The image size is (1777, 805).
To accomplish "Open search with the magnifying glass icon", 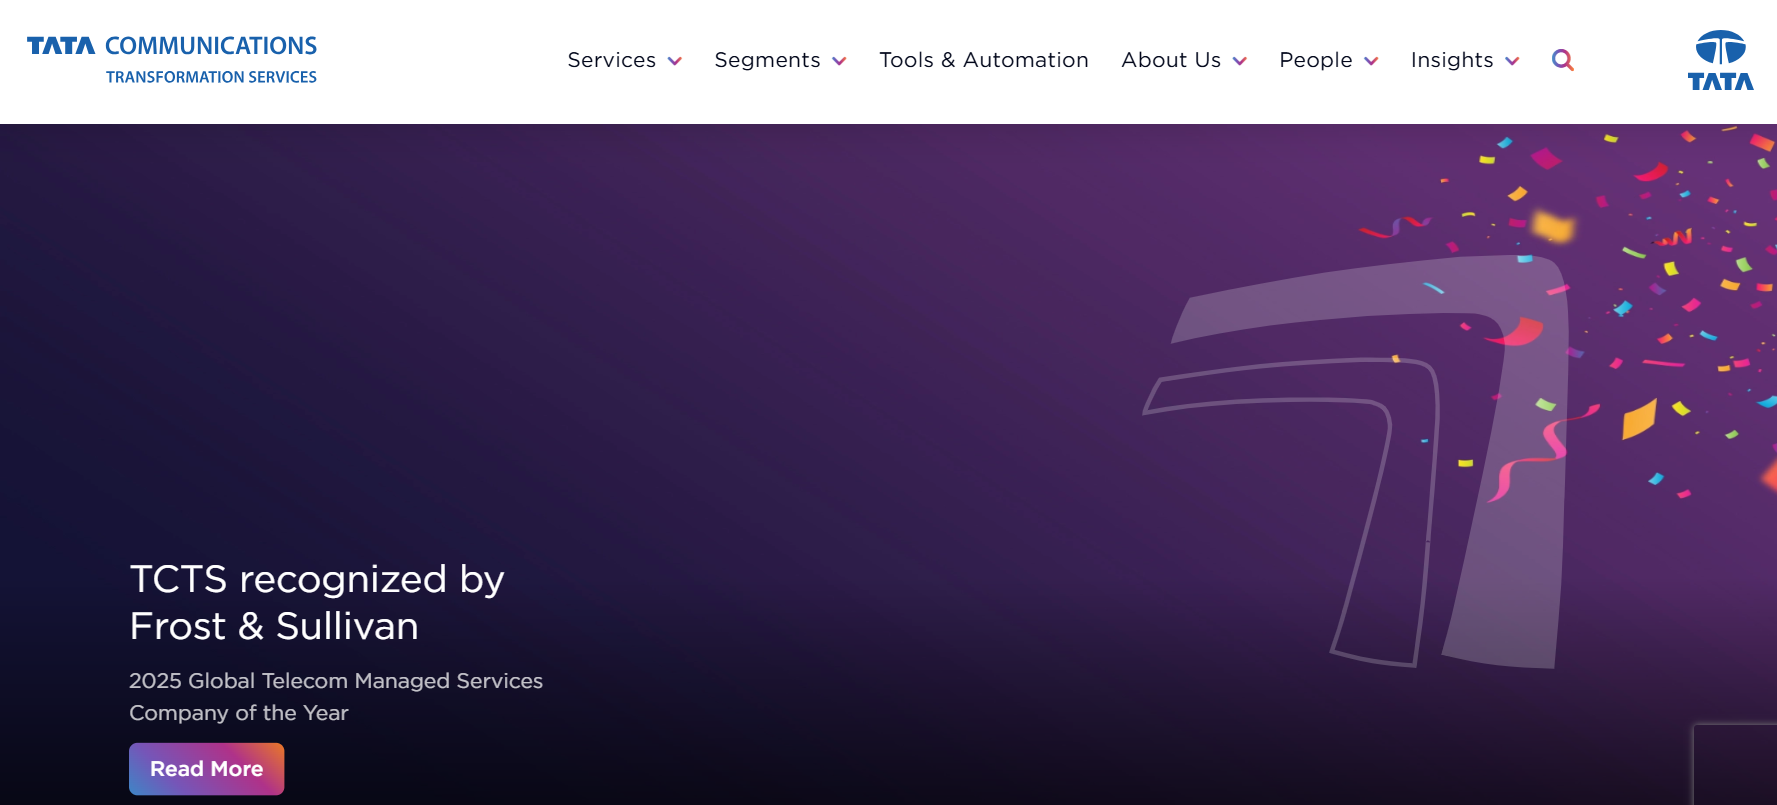I will click(x=1562, y=60).
